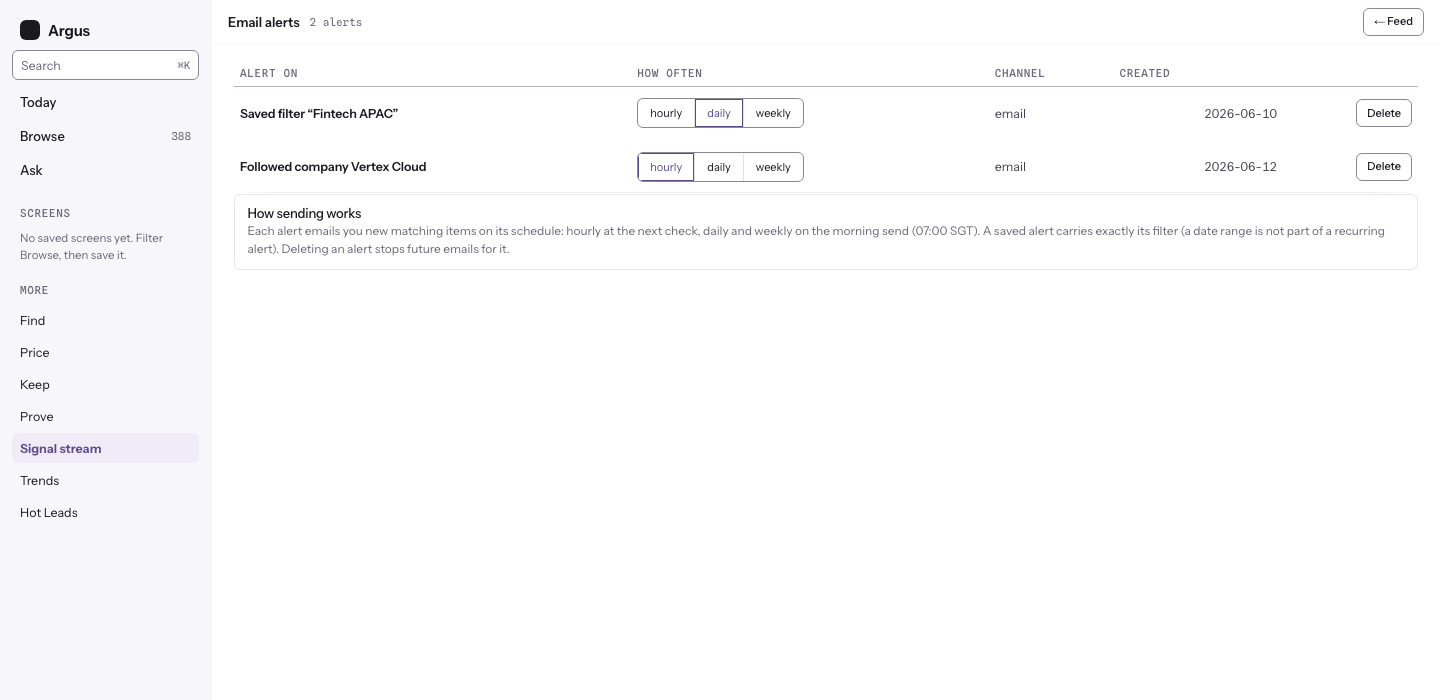Set Vertex Cloud alert to weekly
Screen dimensions: 1440x700
click(773, 167)
